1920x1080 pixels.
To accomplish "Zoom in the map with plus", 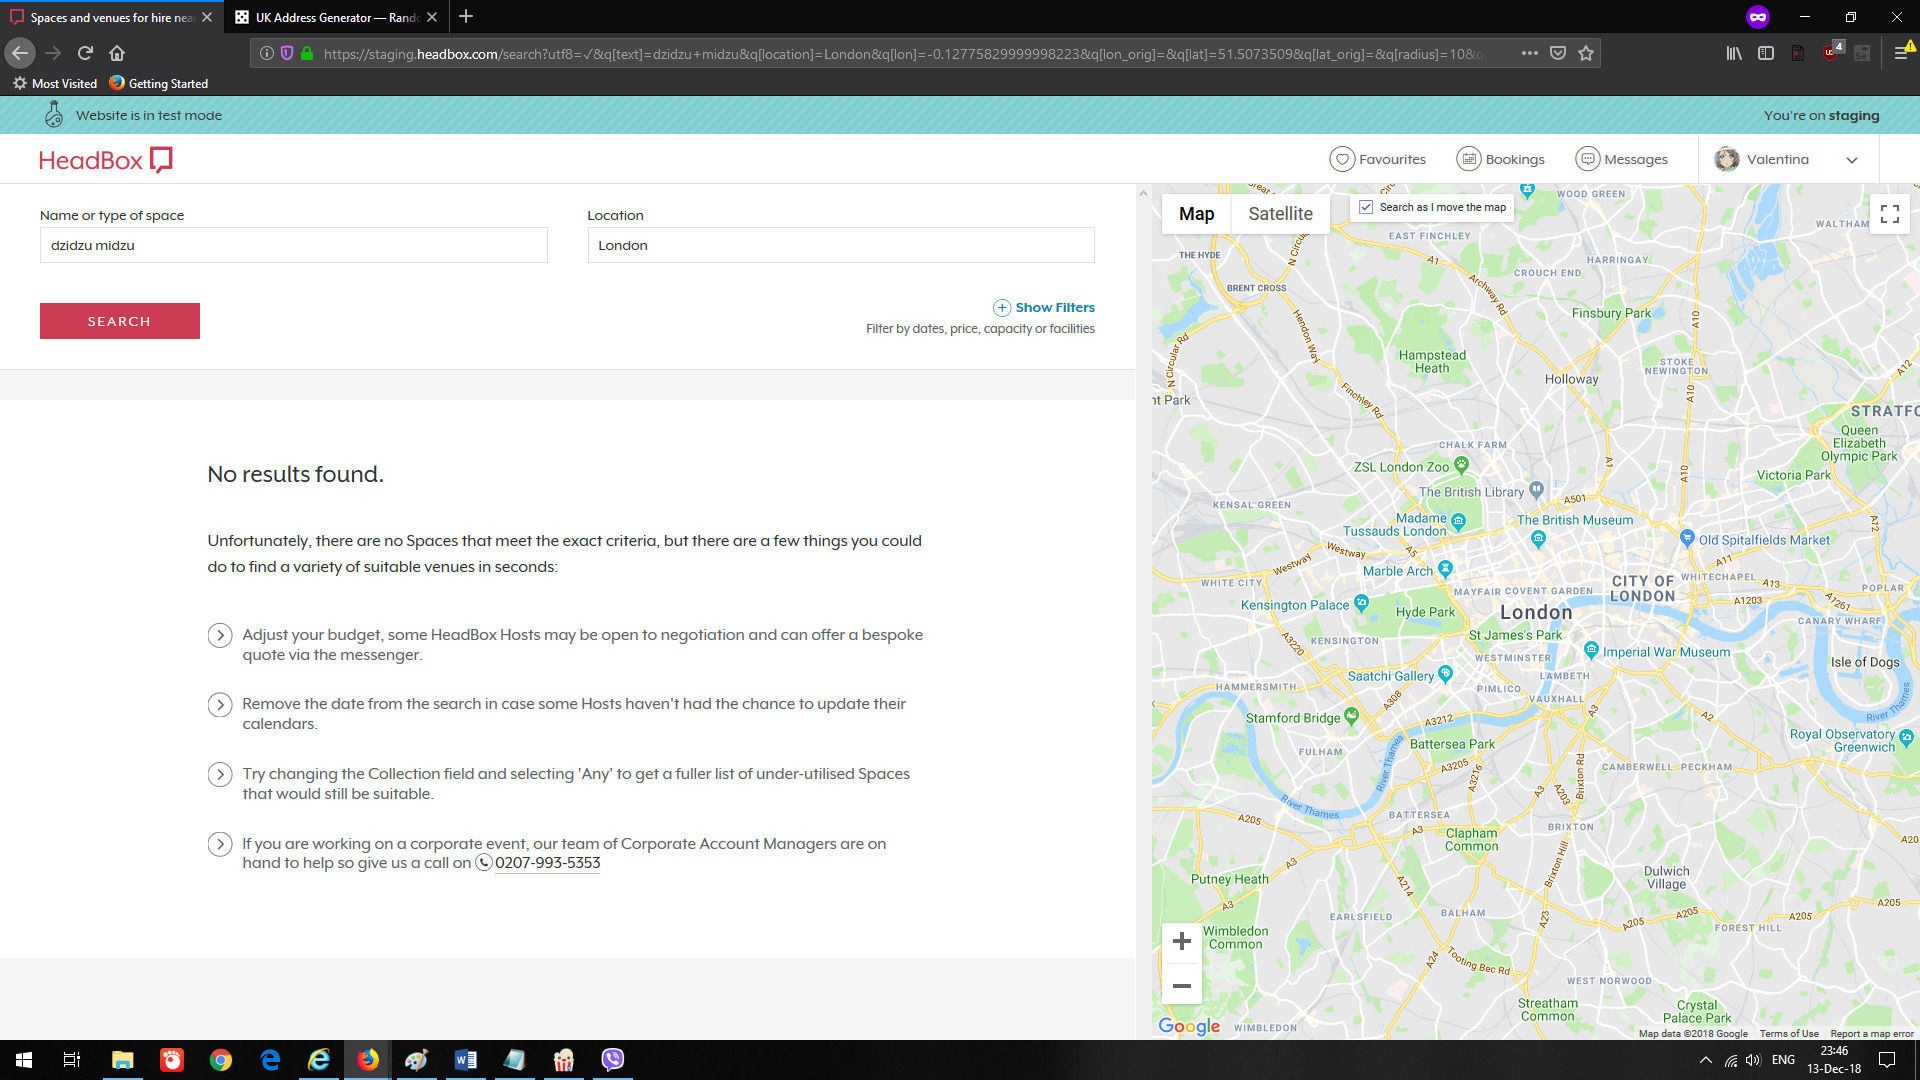I will click(x=1181, y=941).
